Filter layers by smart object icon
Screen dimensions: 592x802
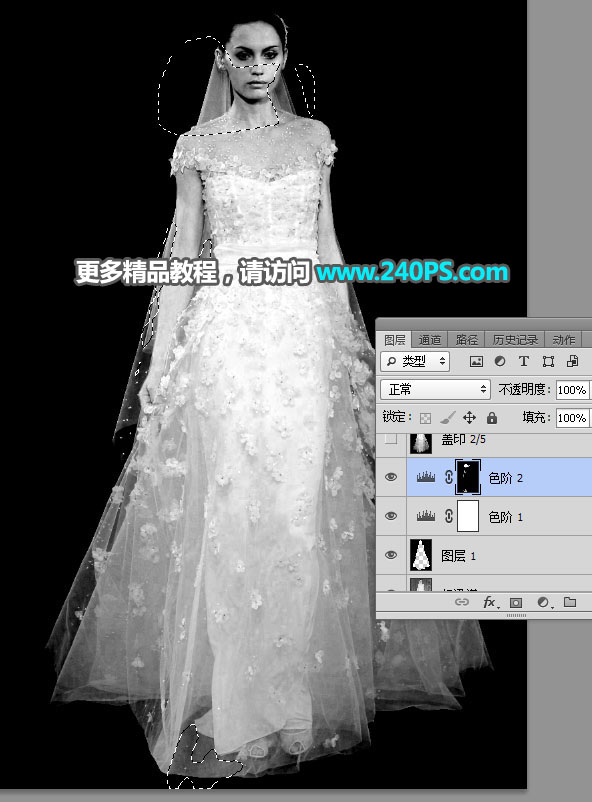pyautogui.click(x=572, y=362)
